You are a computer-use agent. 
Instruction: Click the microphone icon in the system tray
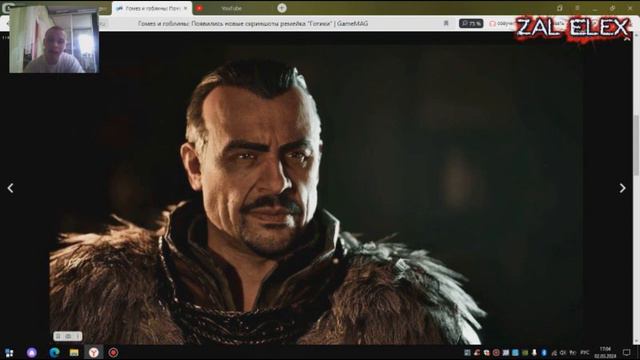coord(534,353)
